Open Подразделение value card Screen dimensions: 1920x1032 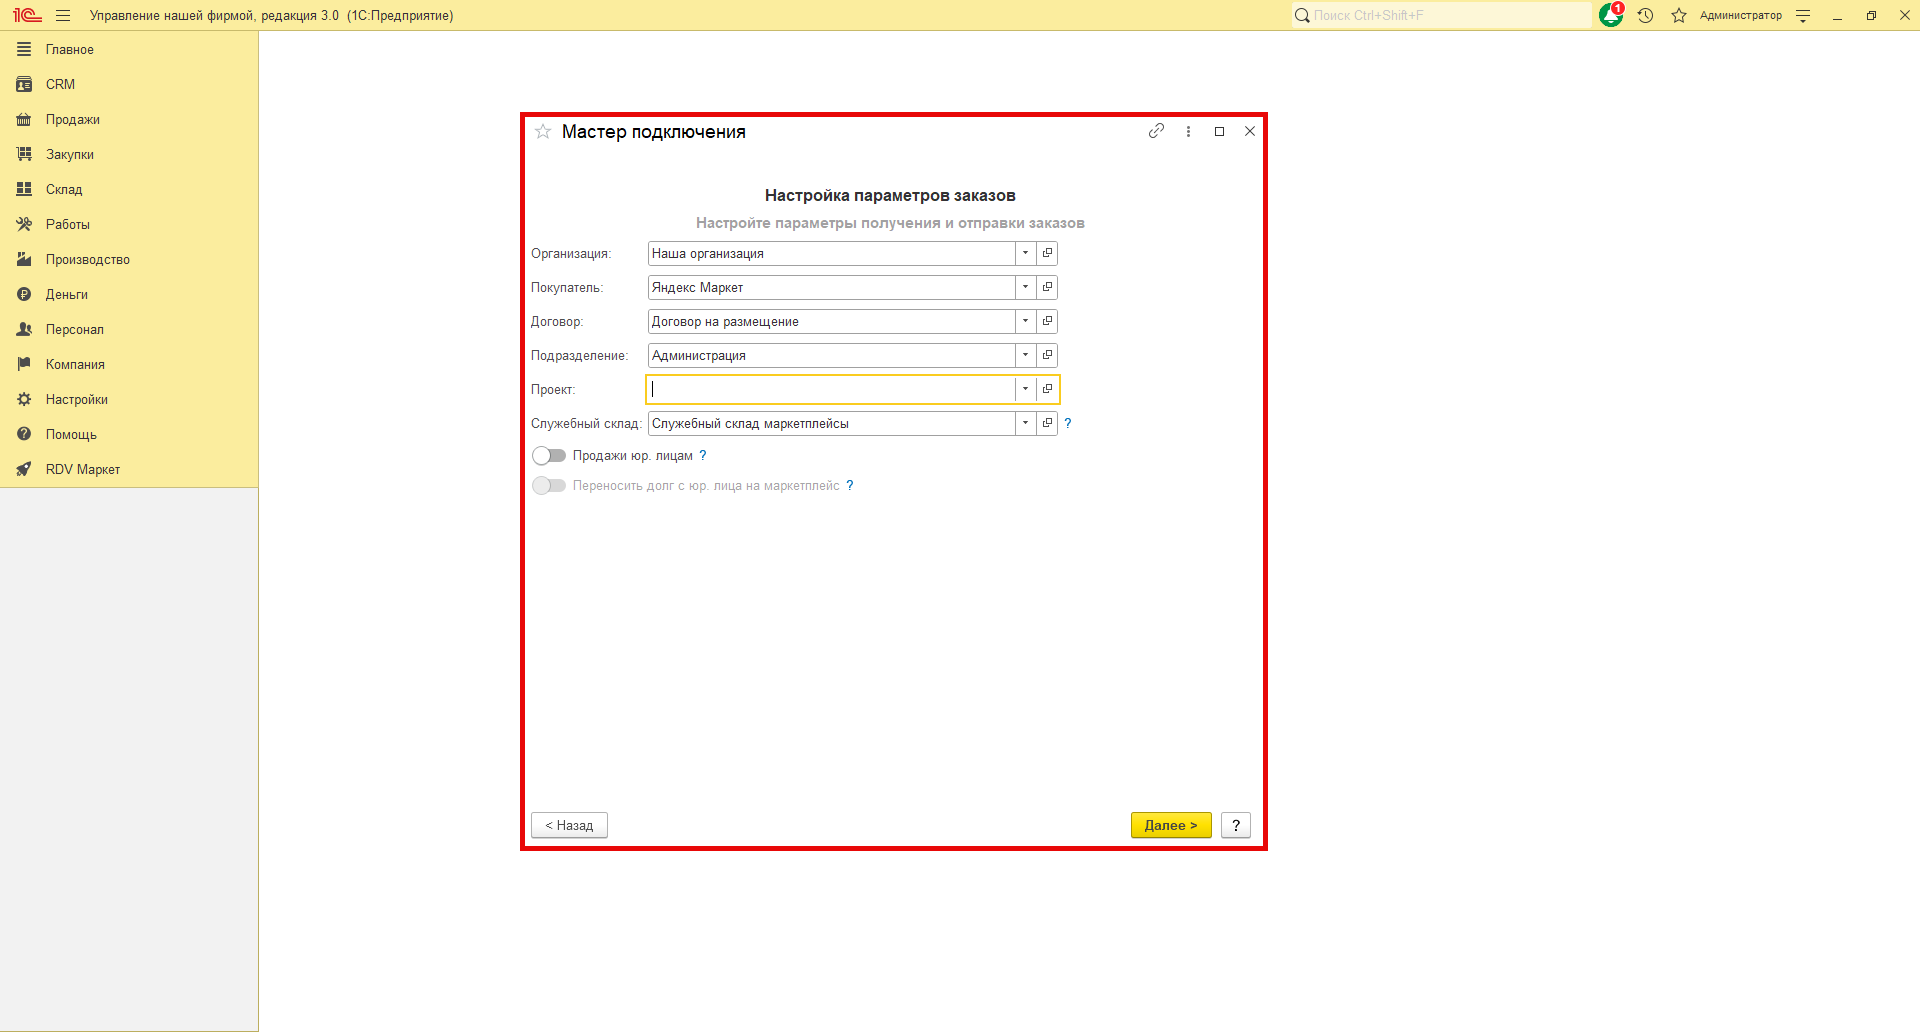click(1047, 355)
